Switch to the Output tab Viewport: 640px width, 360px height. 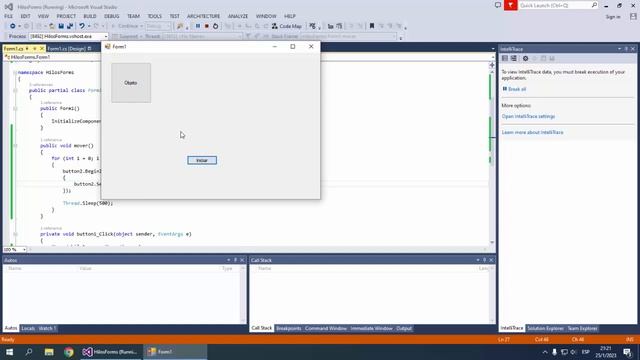[x=404, y=329]
